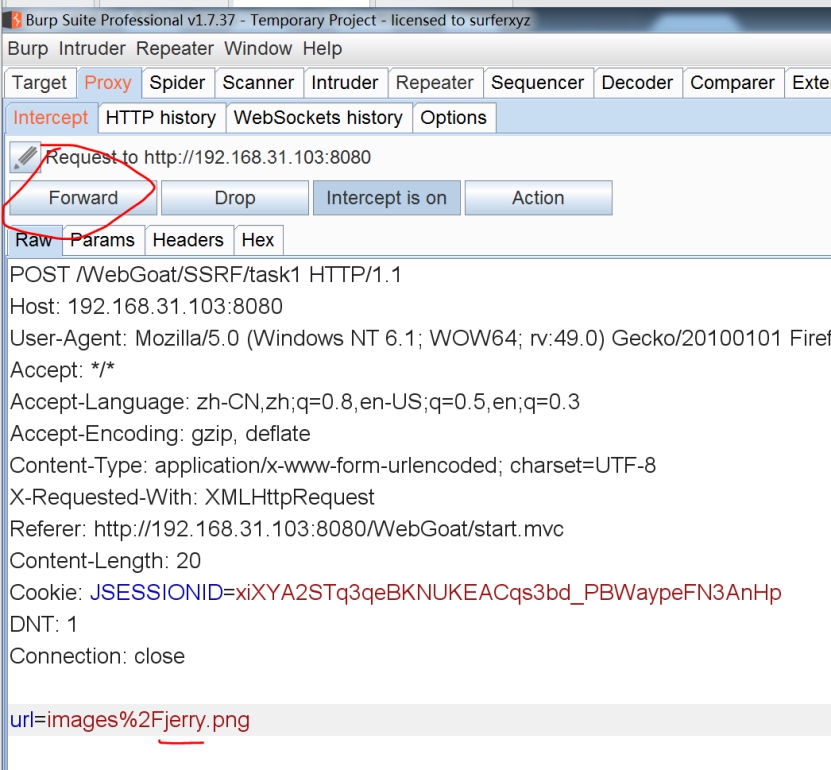
Task: Switch to the Target tab
Action: tap(40, 83)
